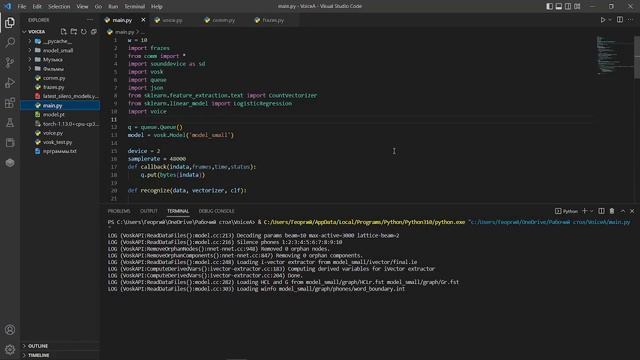The image size is (640, 360).
Task: Refresh the VOICEA explorer
Action: (x=84, y=31)
